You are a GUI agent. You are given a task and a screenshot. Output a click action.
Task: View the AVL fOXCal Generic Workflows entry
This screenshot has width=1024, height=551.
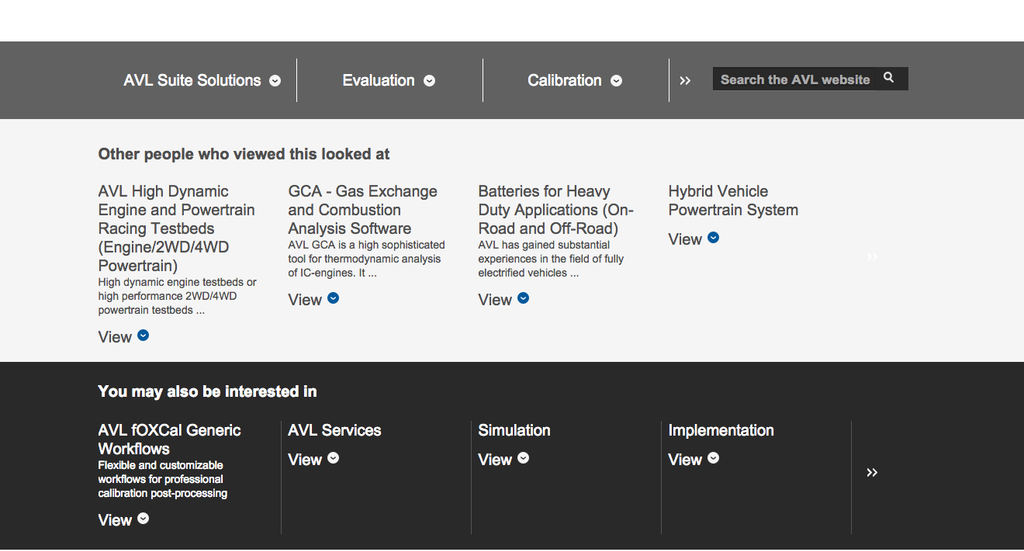click(x=115, y=520)
